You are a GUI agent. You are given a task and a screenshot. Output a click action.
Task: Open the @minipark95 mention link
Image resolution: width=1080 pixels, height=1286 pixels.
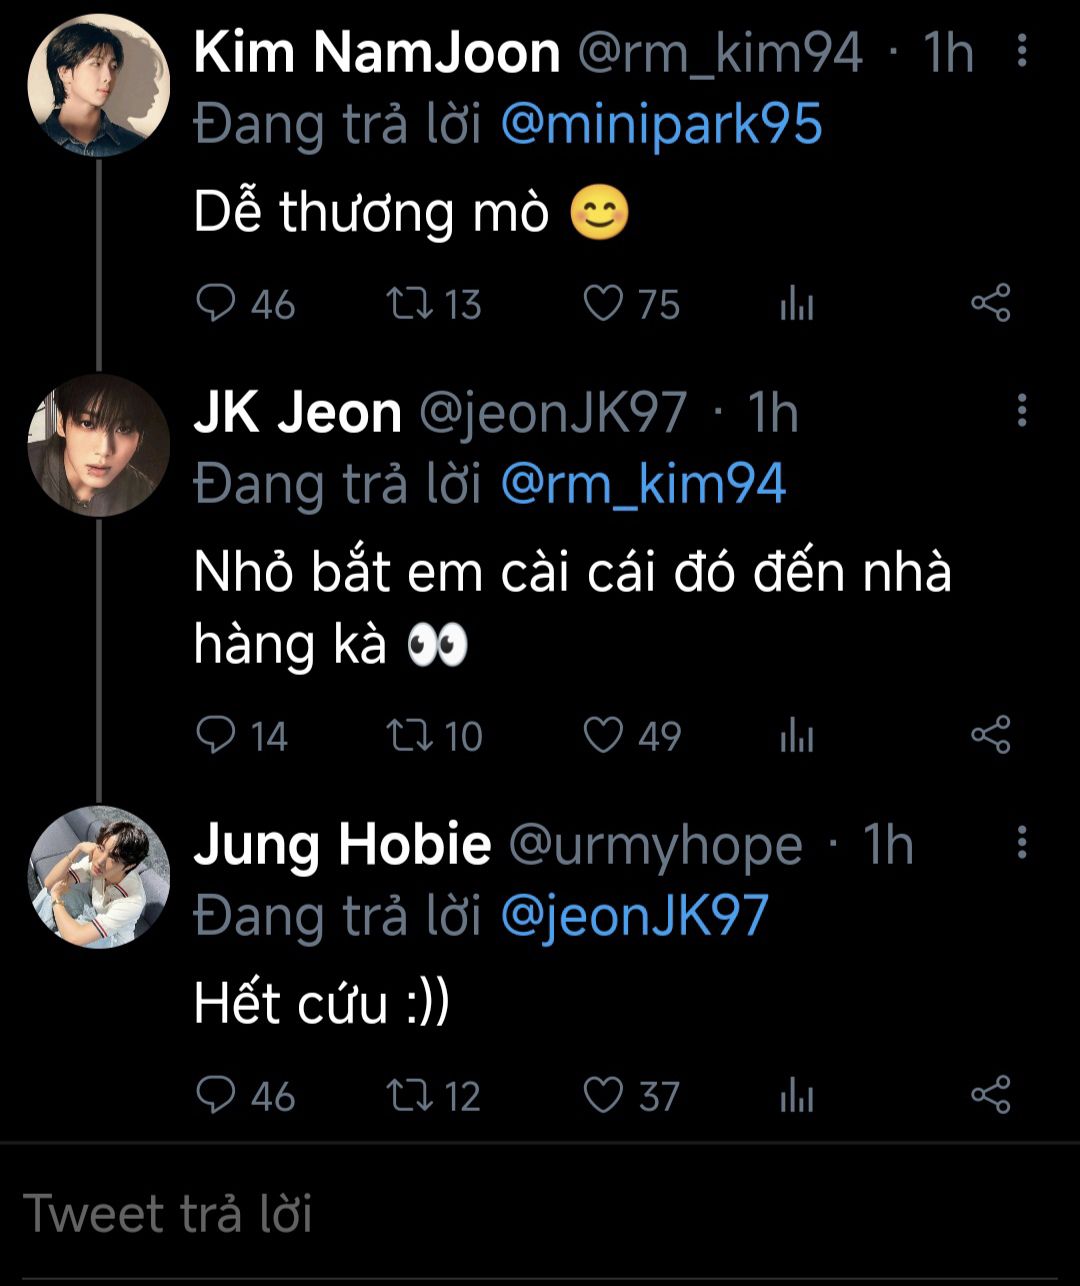pos(661,126)
